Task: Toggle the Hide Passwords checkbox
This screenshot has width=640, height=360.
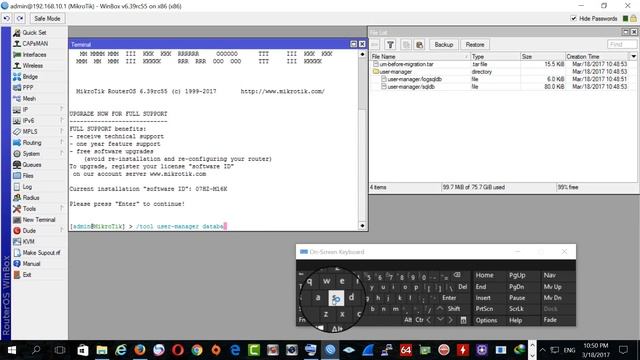Action: 573,18
